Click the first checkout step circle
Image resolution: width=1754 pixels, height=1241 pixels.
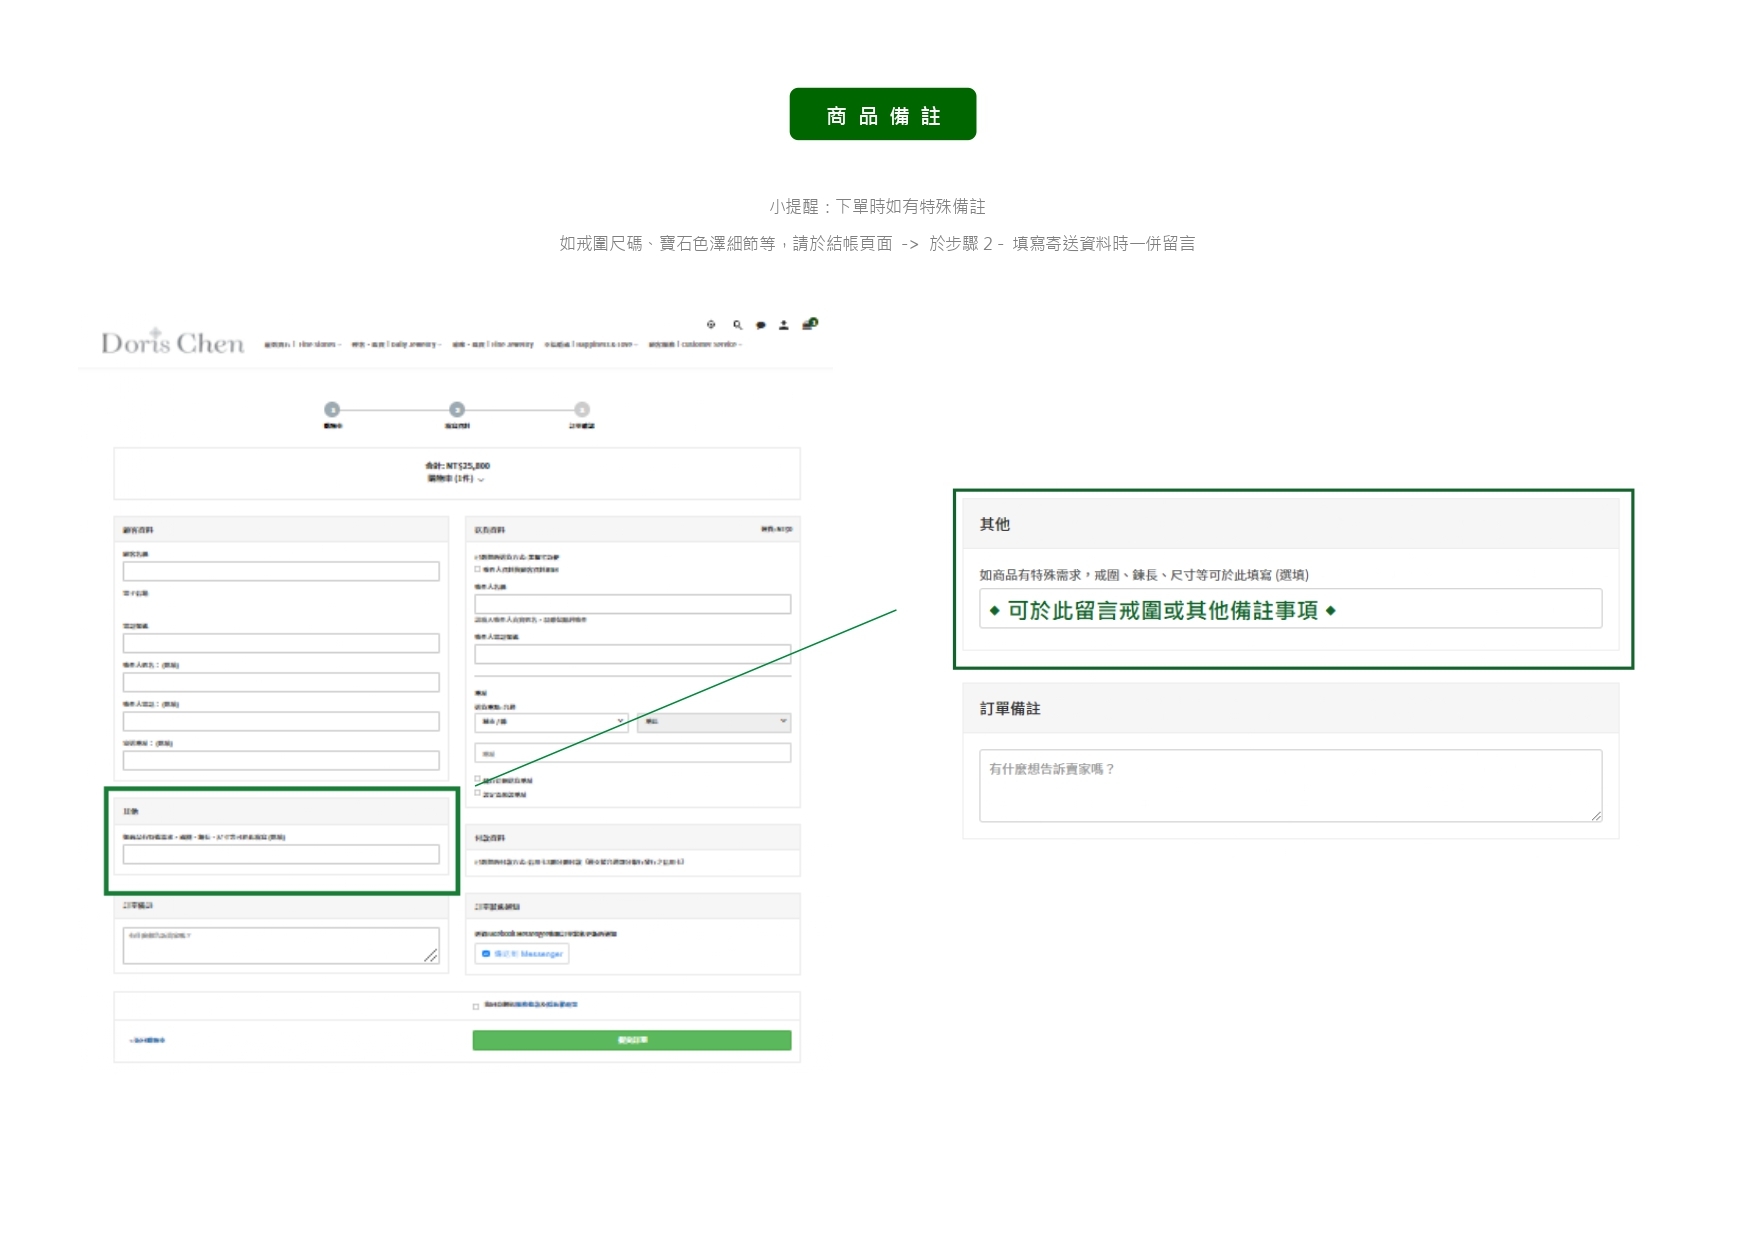pos(332,409)
